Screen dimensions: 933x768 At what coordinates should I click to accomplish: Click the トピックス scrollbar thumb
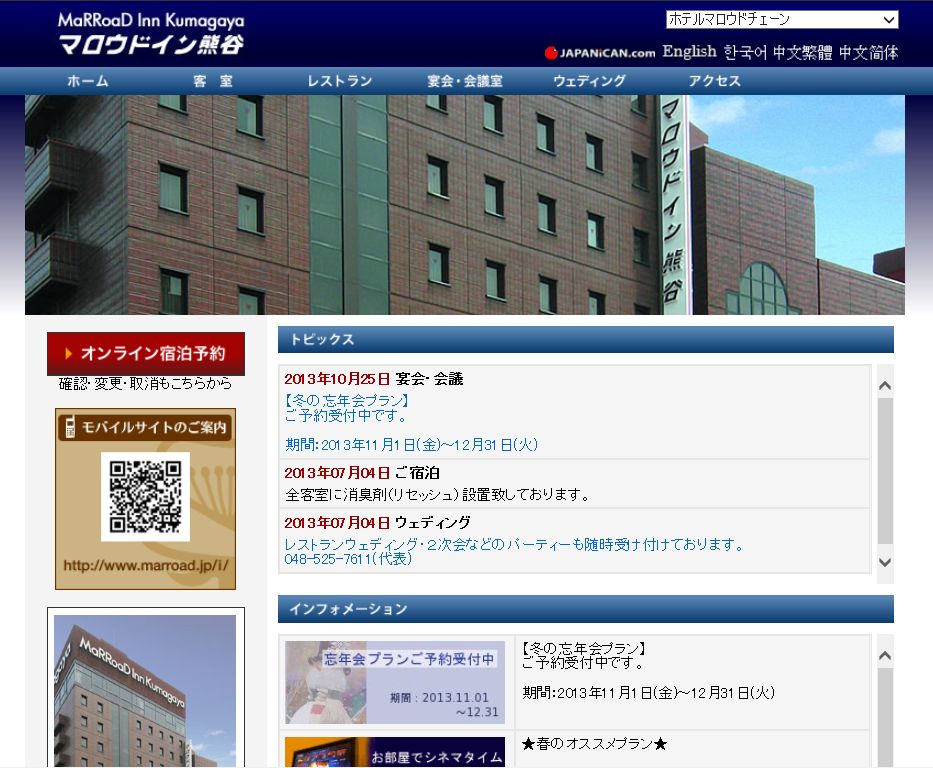tap(885, 471)
